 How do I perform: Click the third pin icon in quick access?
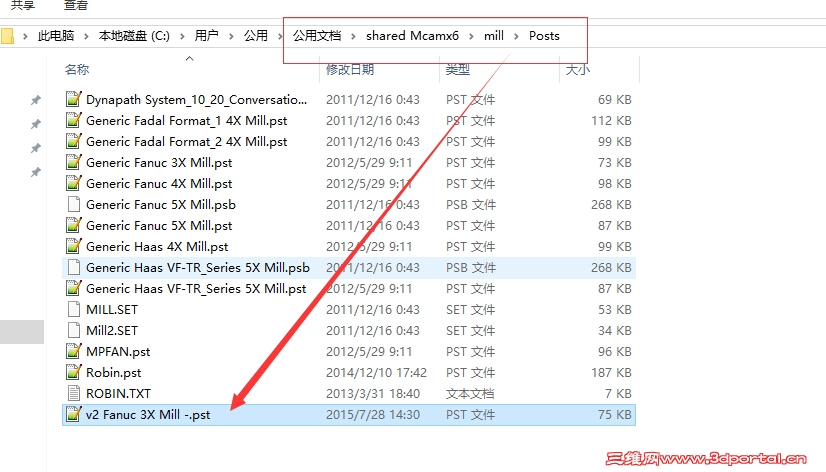35,148
